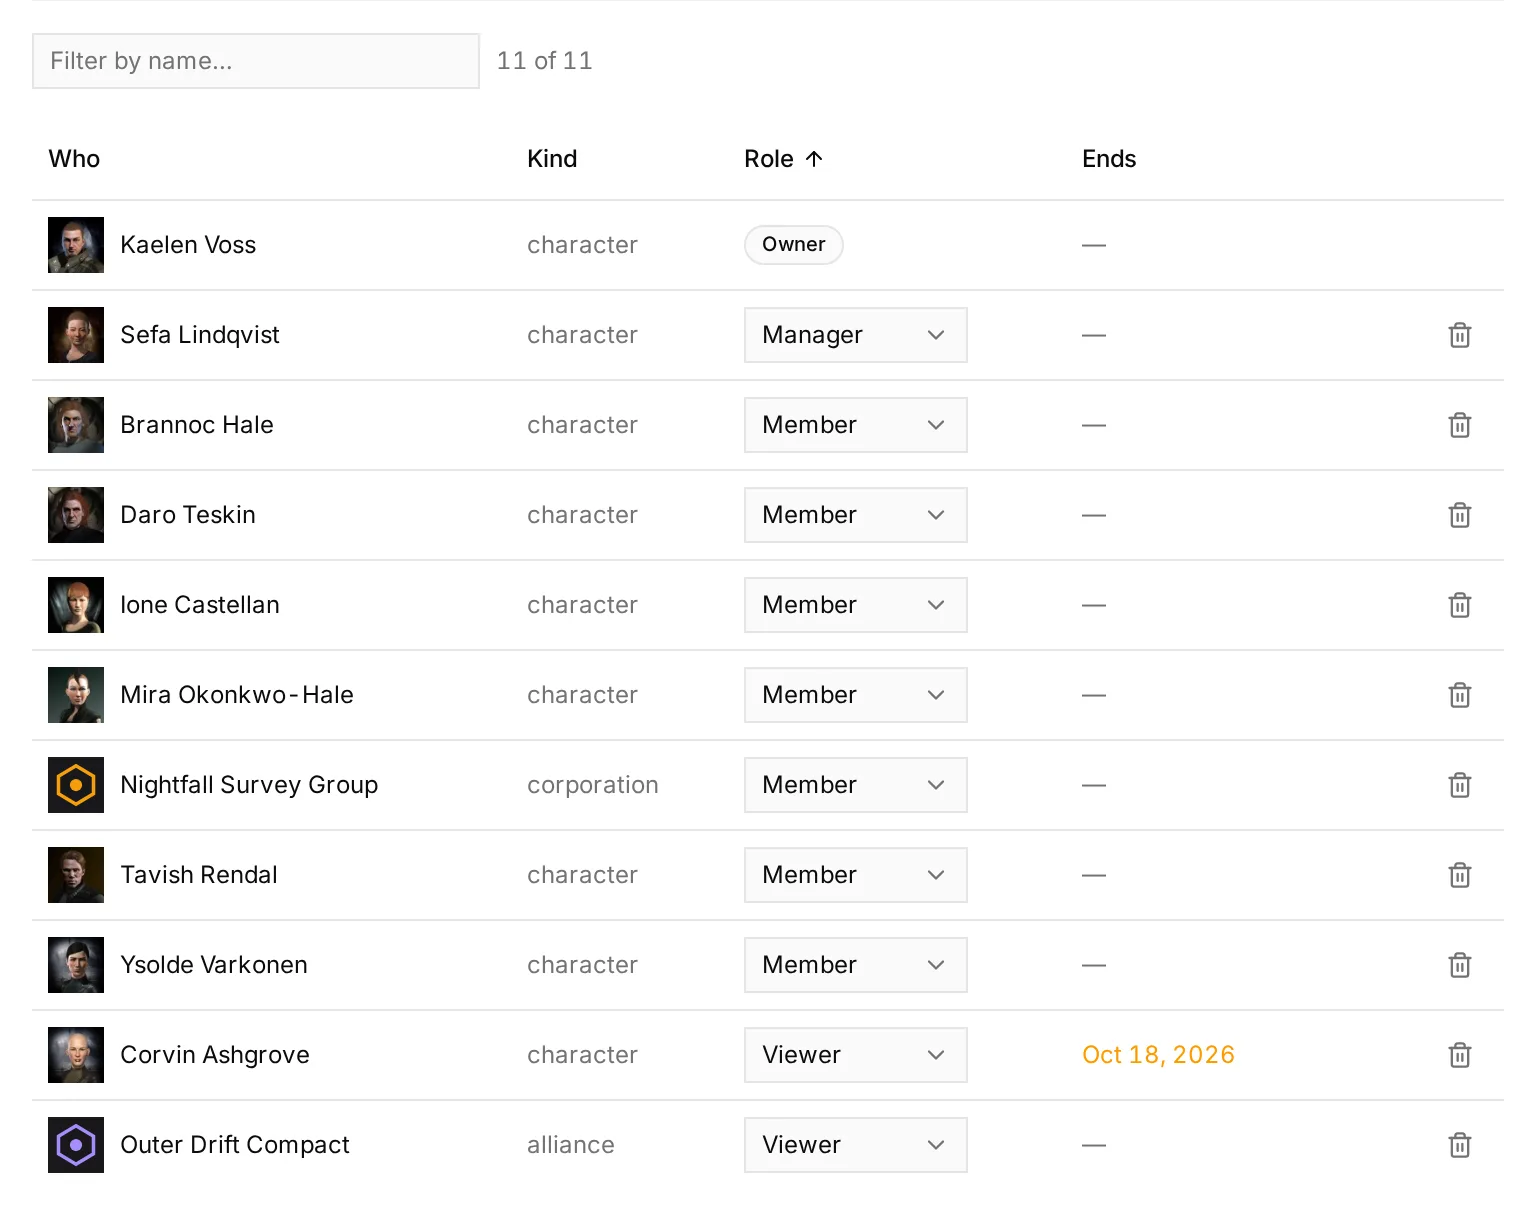Sort by the Who column header
This screenshot has width=1536, height=1220.
(x=74, y=159)
